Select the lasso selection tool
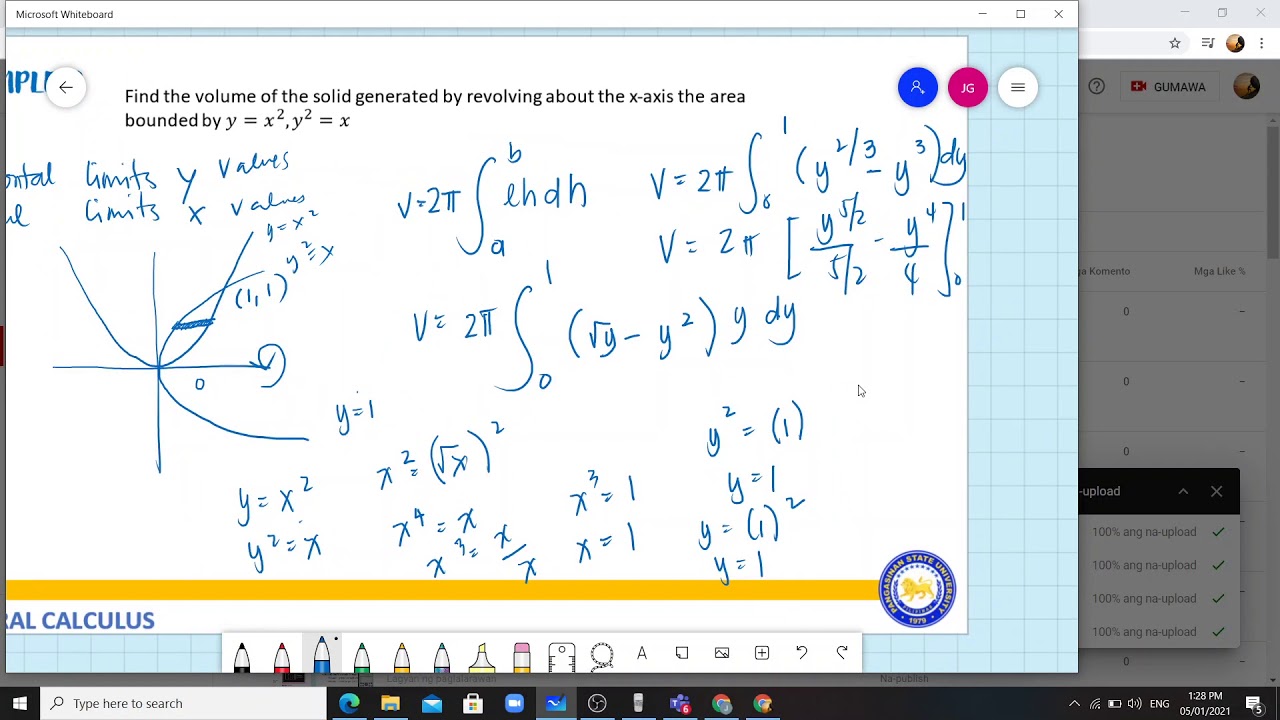This screenshot has height=720, width=1280. click(x=602, y=655)
